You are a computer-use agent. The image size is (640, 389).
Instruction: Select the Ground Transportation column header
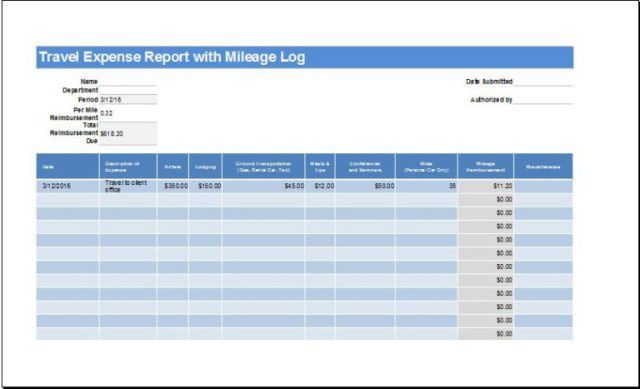click(x=264, y=166)
